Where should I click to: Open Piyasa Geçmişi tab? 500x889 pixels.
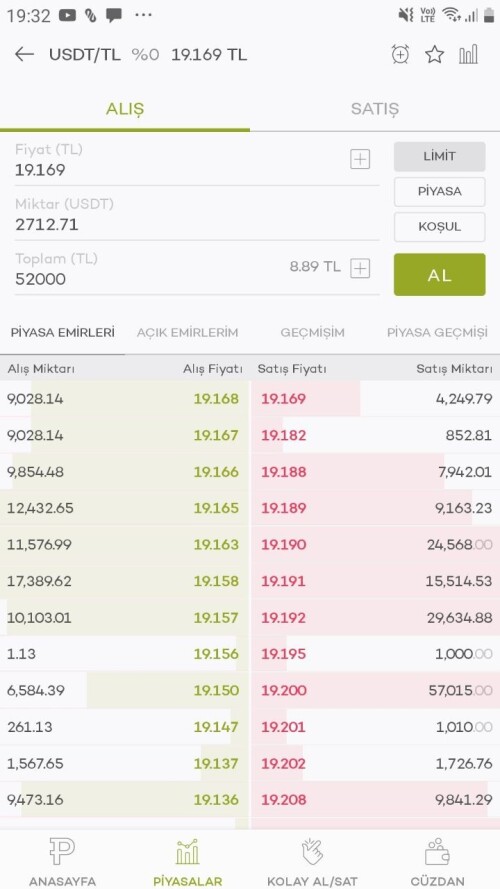tap(437, 333)
